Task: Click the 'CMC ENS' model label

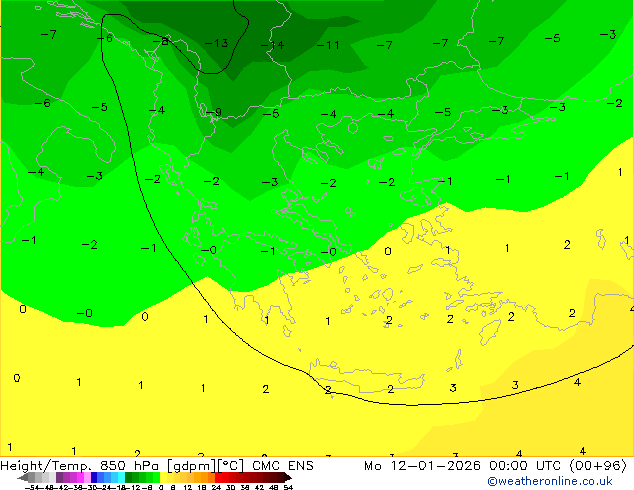Action: (283, 466)
